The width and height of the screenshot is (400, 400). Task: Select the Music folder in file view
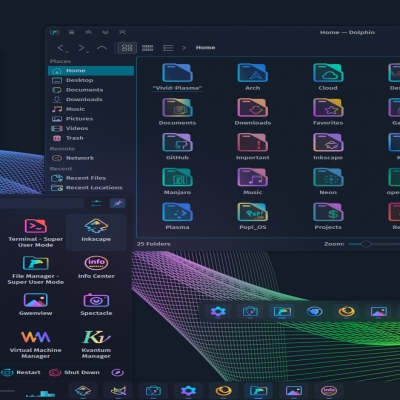253,177
